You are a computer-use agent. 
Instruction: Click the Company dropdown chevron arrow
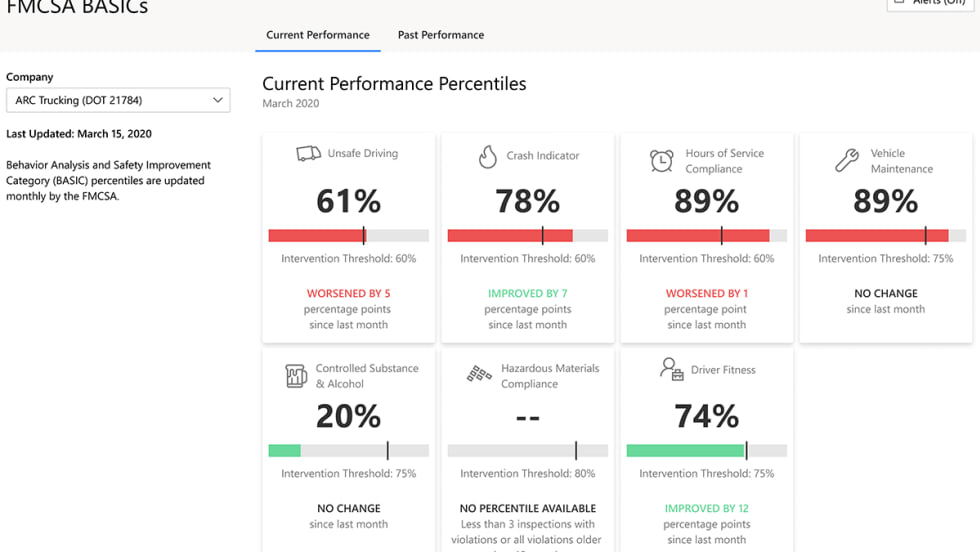click(x=217, y=100)
